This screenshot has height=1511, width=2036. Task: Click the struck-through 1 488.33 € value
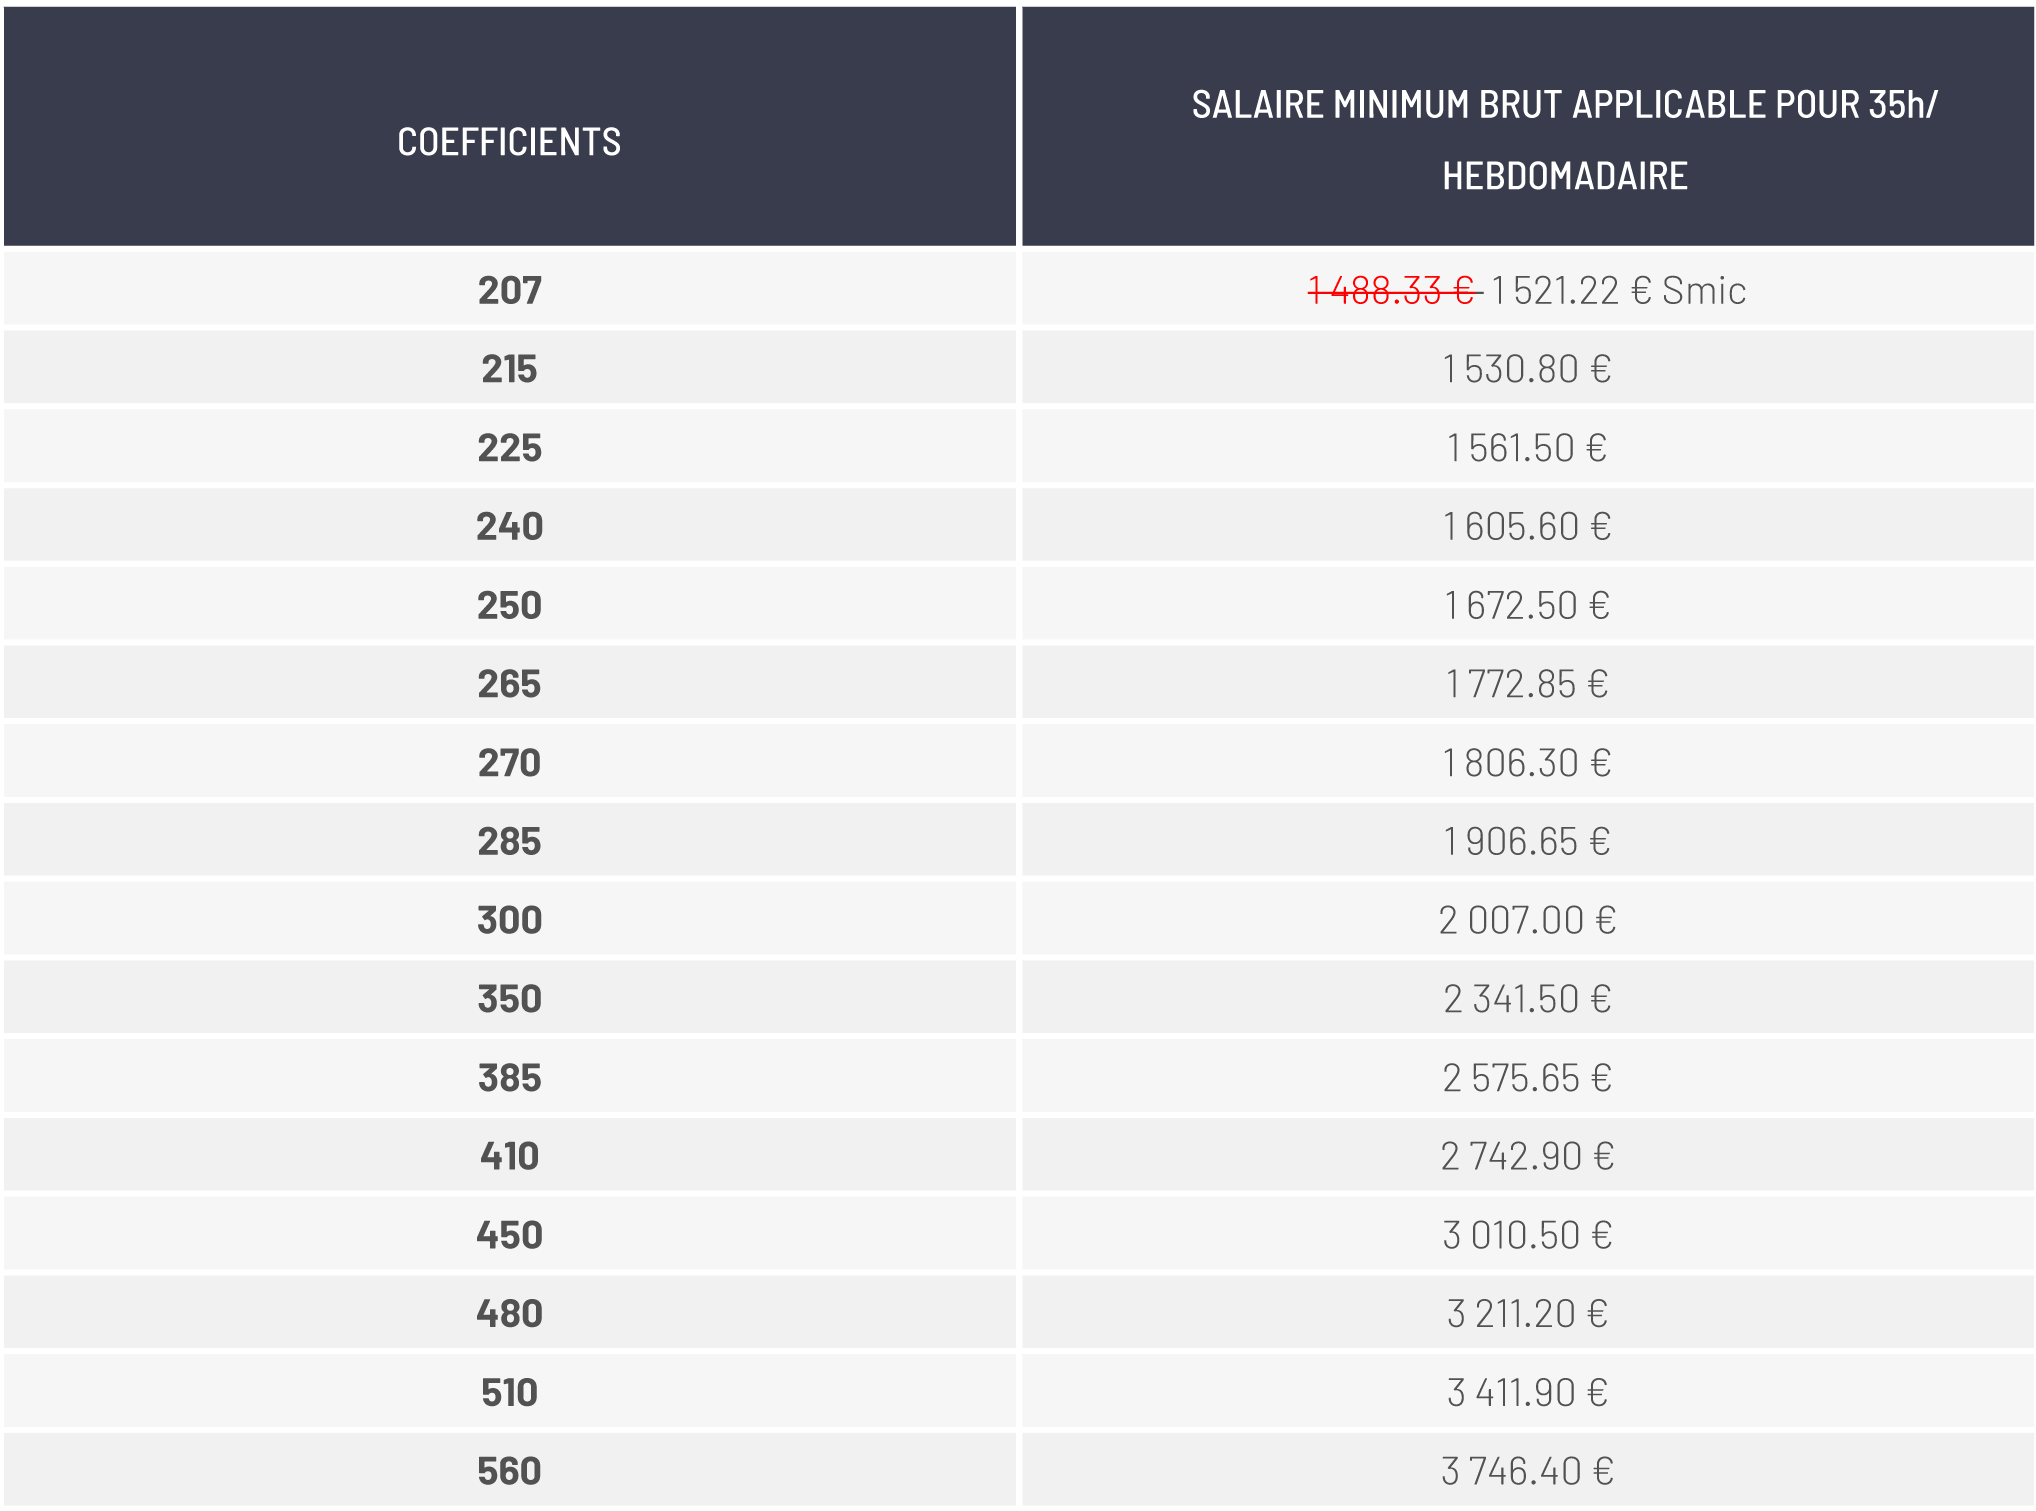coord(1394,290)
